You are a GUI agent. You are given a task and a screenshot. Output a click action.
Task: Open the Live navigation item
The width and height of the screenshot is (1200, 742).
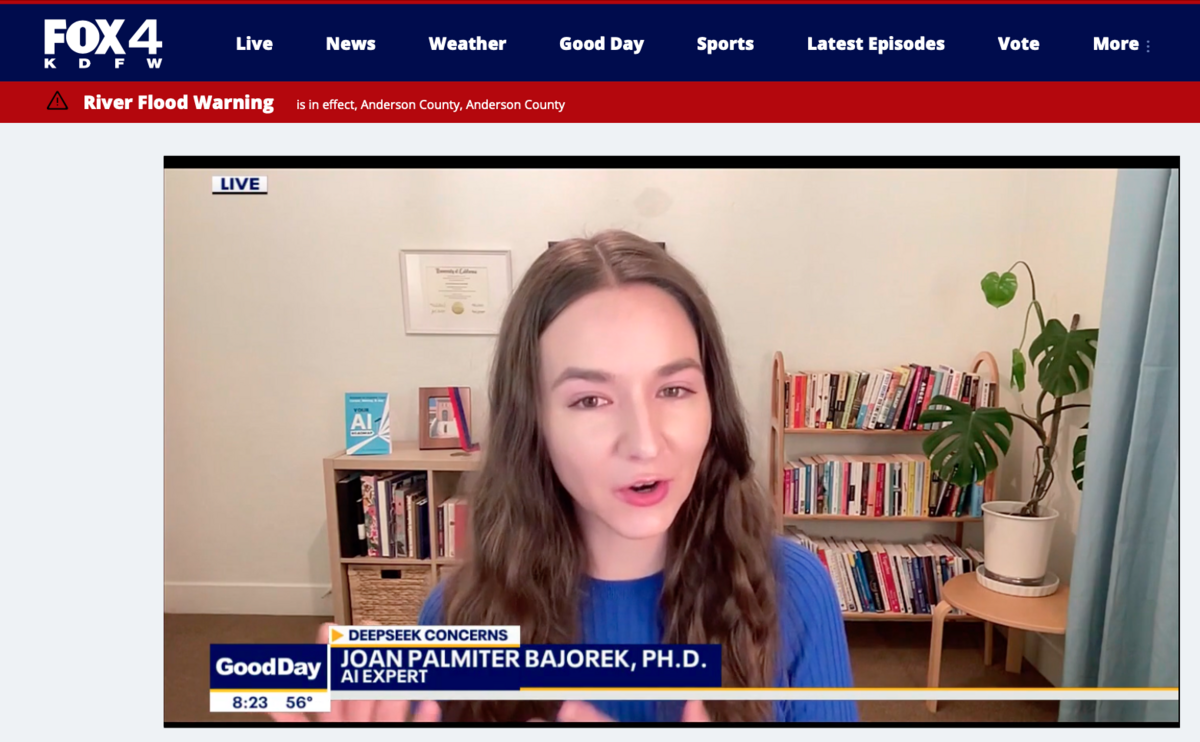(x=254, y=44)
